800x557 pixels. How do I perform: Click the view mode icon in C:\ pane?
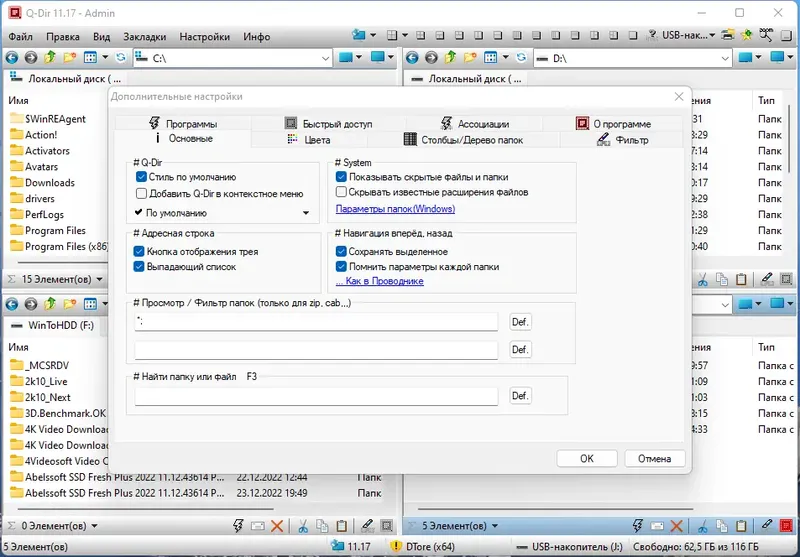[90, 58]
